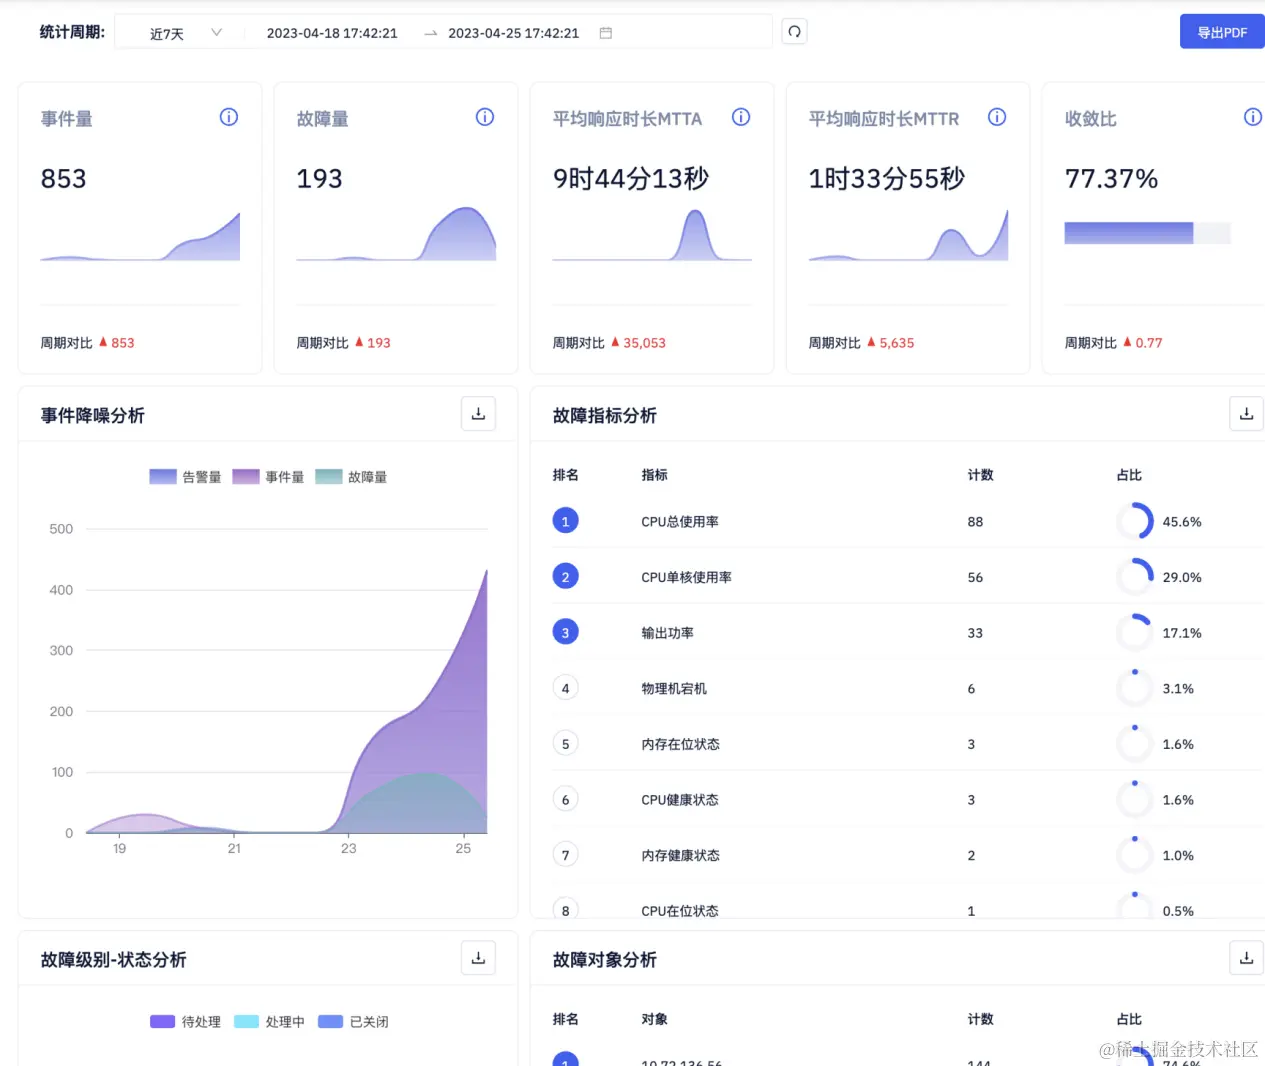Click the 对象 column header in 故障对象分析

[654, 1019]
